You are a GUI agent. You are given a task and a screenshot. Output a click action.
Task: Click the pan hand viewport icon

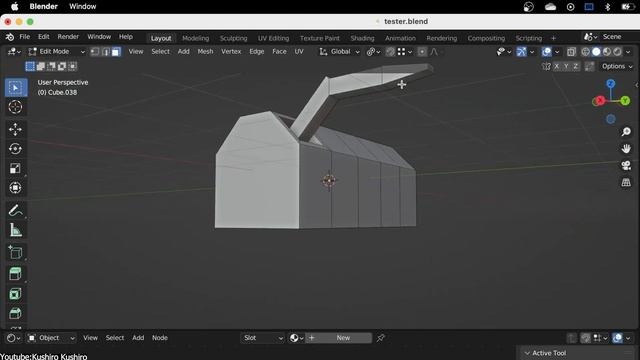click(x=626, y=149)
